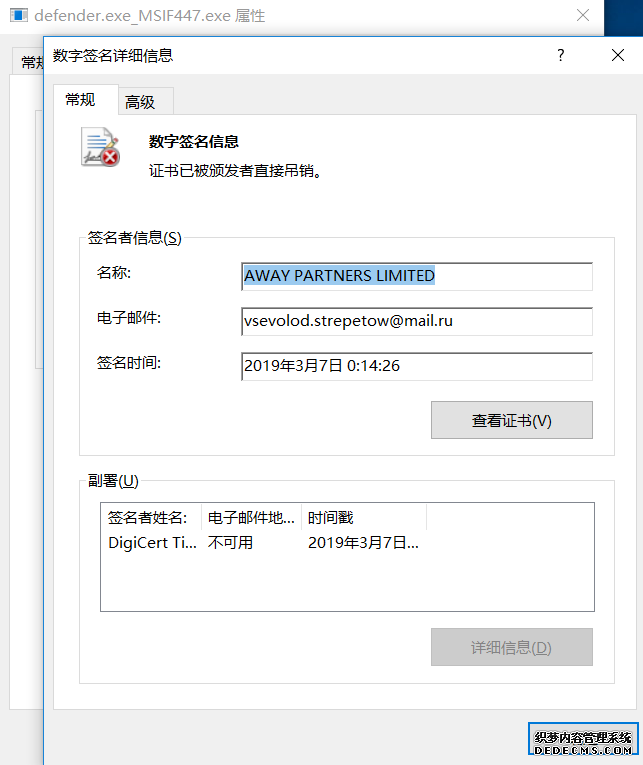The height and width of the screenshot is (765, 643).
Task: Click the background 常规 tab of properties window
Action: click(28, 61)
